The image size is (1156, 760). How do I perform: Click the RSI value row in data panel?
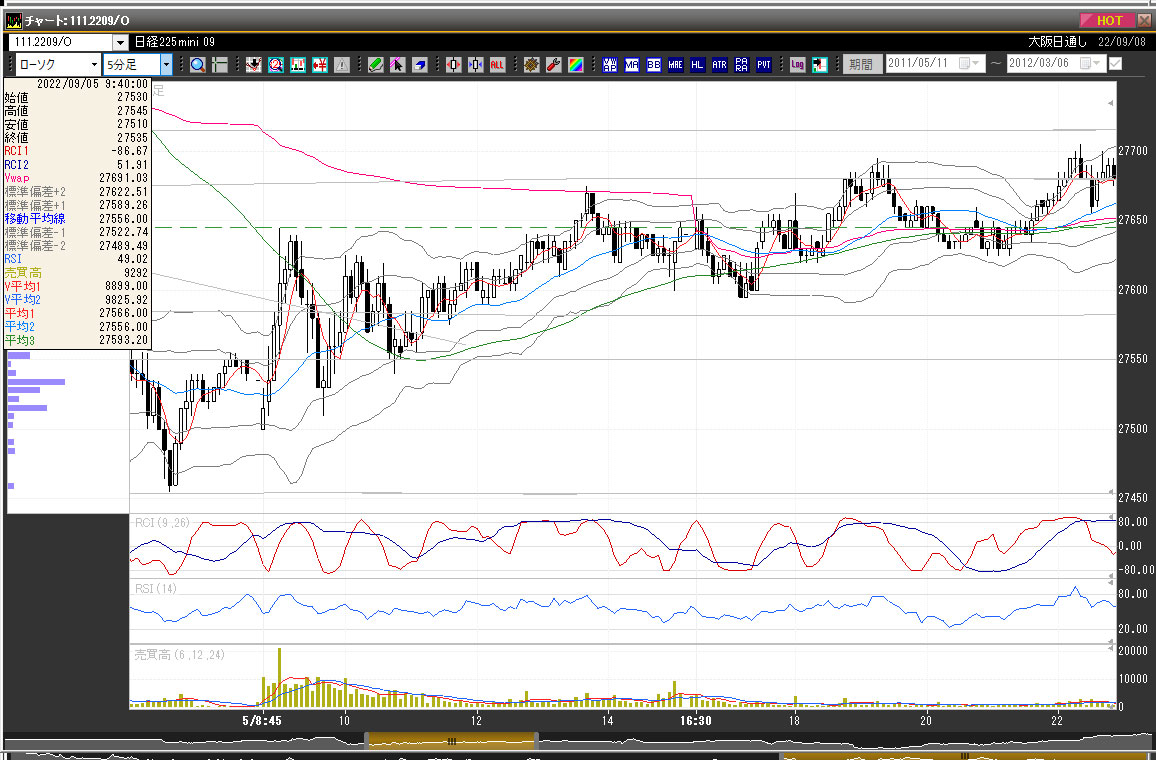tap(77, 259)
